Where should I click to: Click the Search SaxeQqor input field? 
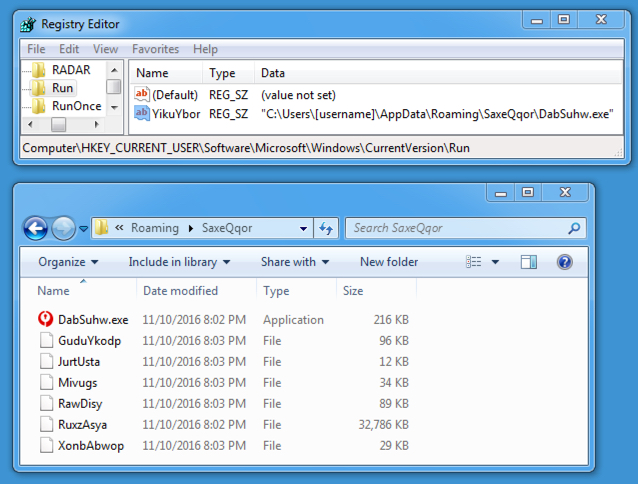pyautogui.click(x=465, y=228)
